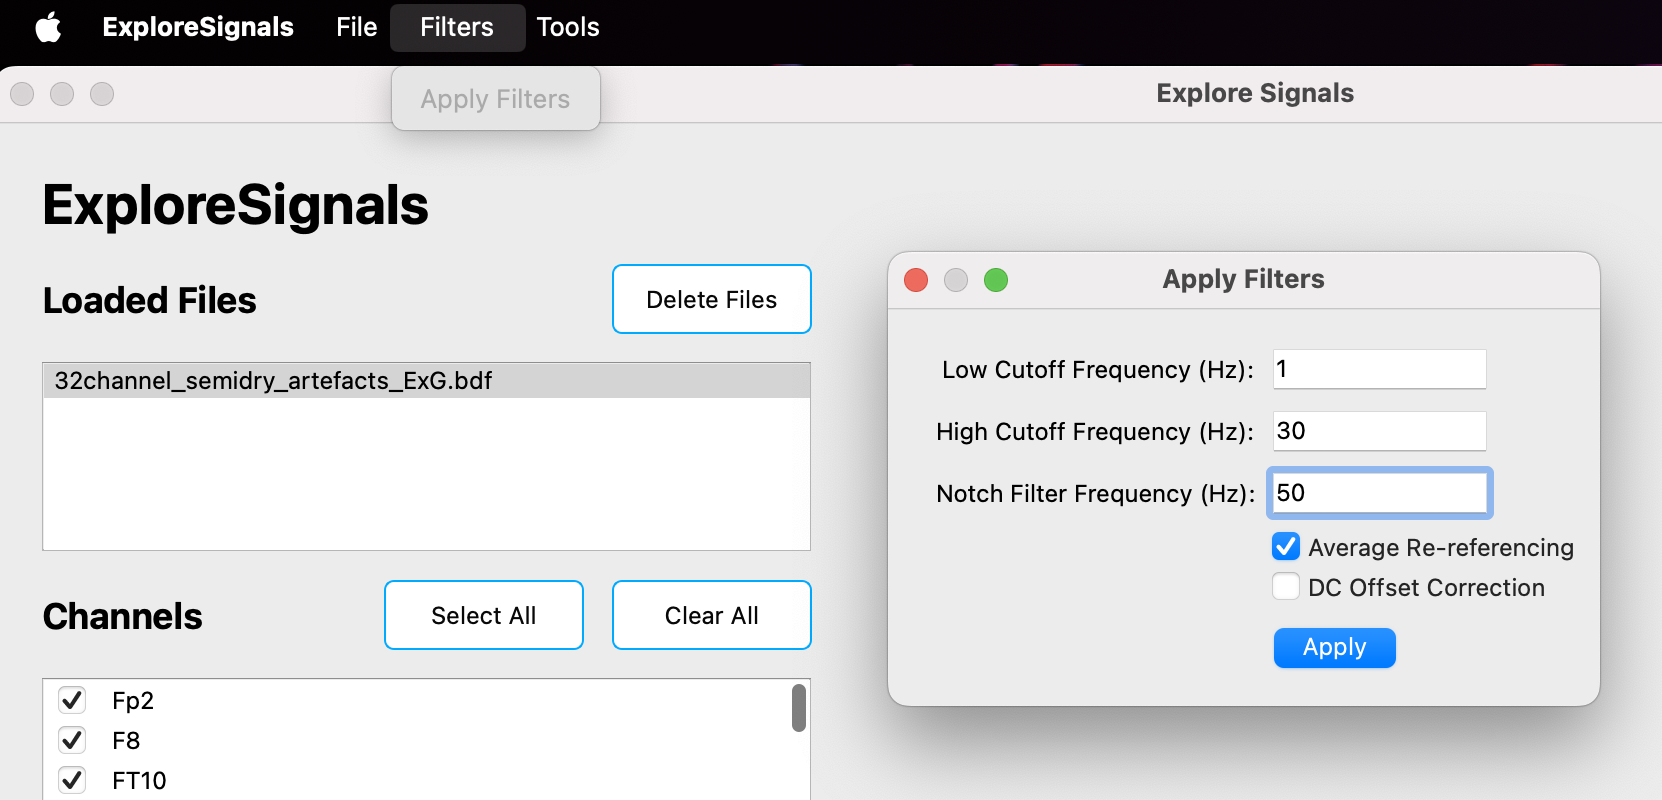Uncheck the F8 channel checkbox
This screenshot has width=1662, height=800.
72,740
